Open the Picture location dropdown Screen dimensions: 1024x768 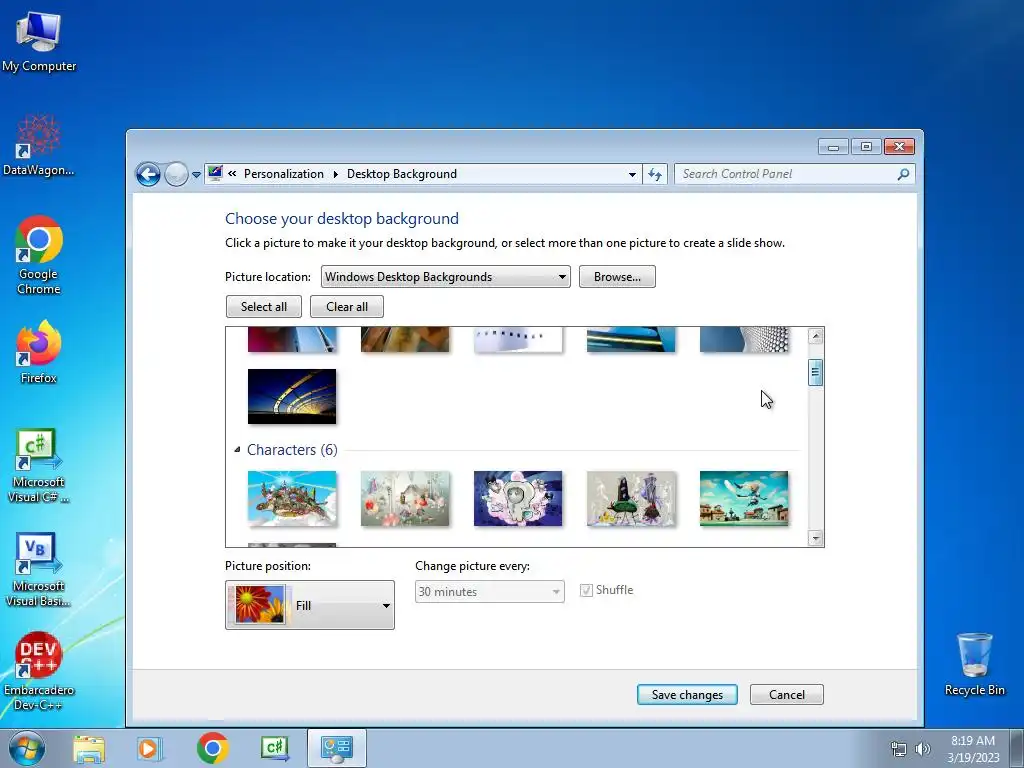(x=445, y=277)
